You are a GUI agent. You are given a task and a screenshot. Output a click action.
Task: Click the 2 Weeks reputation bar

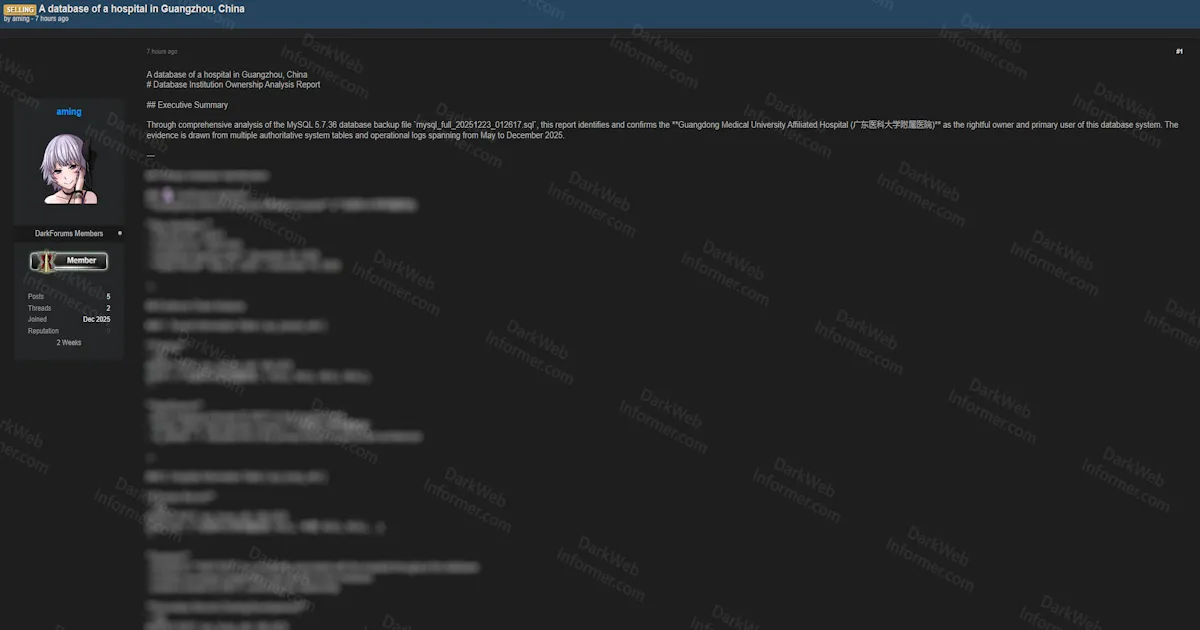tap(68, 342)
